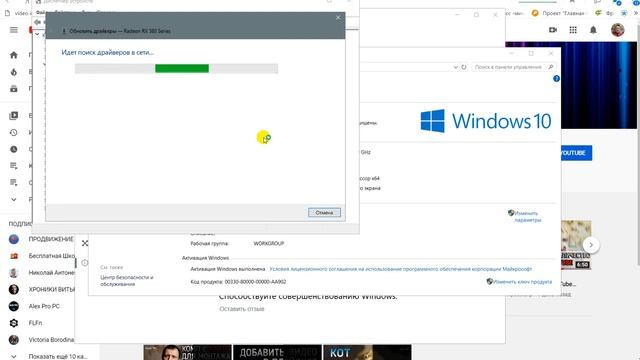Open bookmarks overflow chevron in browser

tap(636, 13)
